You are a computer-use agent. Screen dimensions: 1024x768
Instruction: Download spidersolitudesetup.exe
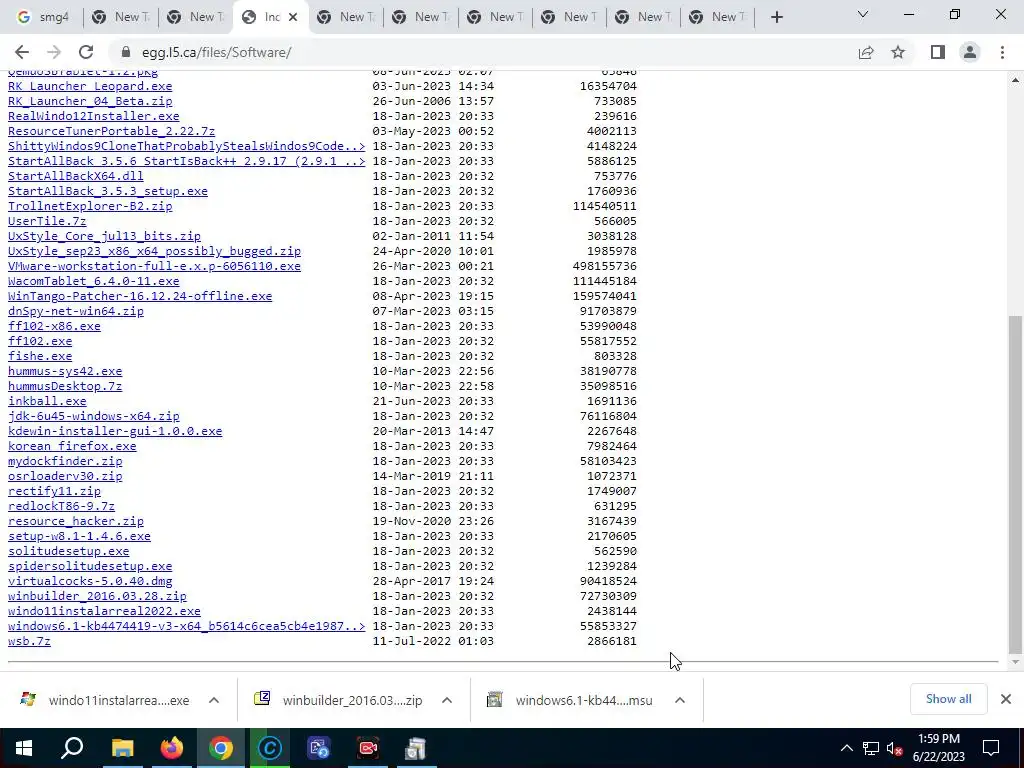point(90,567)
